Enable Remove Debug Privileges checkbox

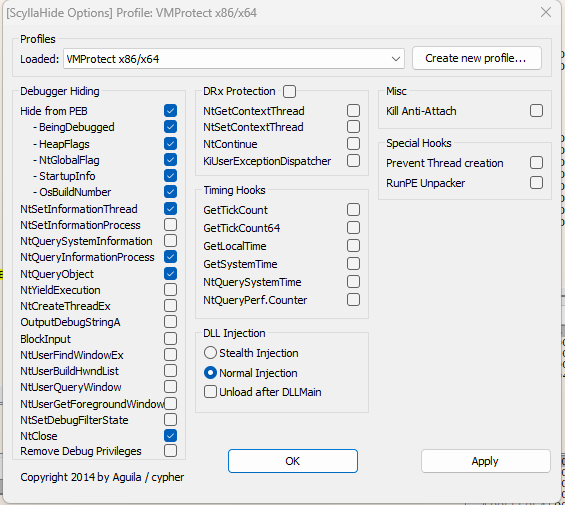click(x=170, y=451)
